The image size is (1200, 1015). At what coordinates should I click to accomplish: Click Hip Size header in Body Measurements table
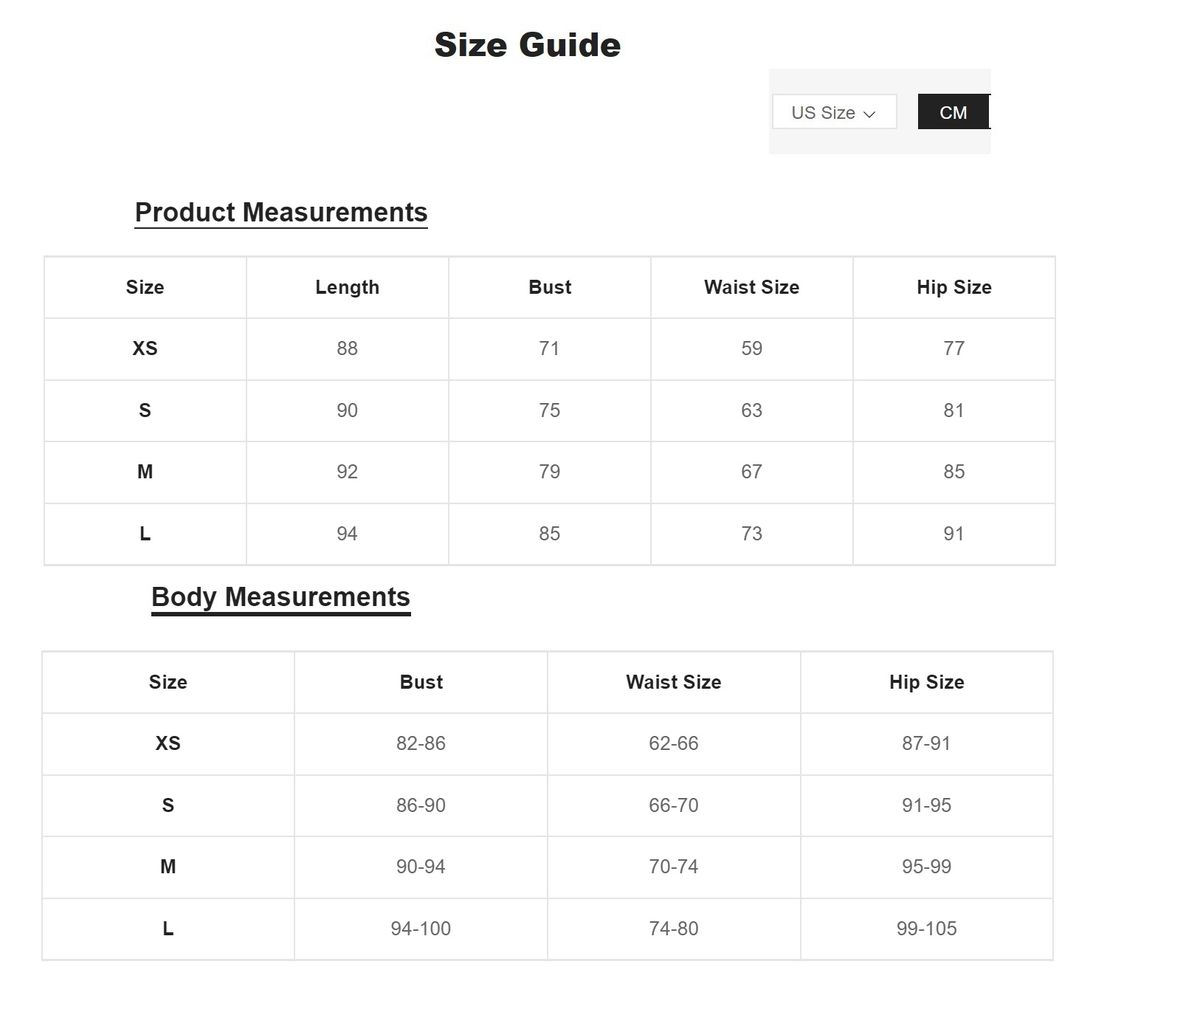click(926, 682)
